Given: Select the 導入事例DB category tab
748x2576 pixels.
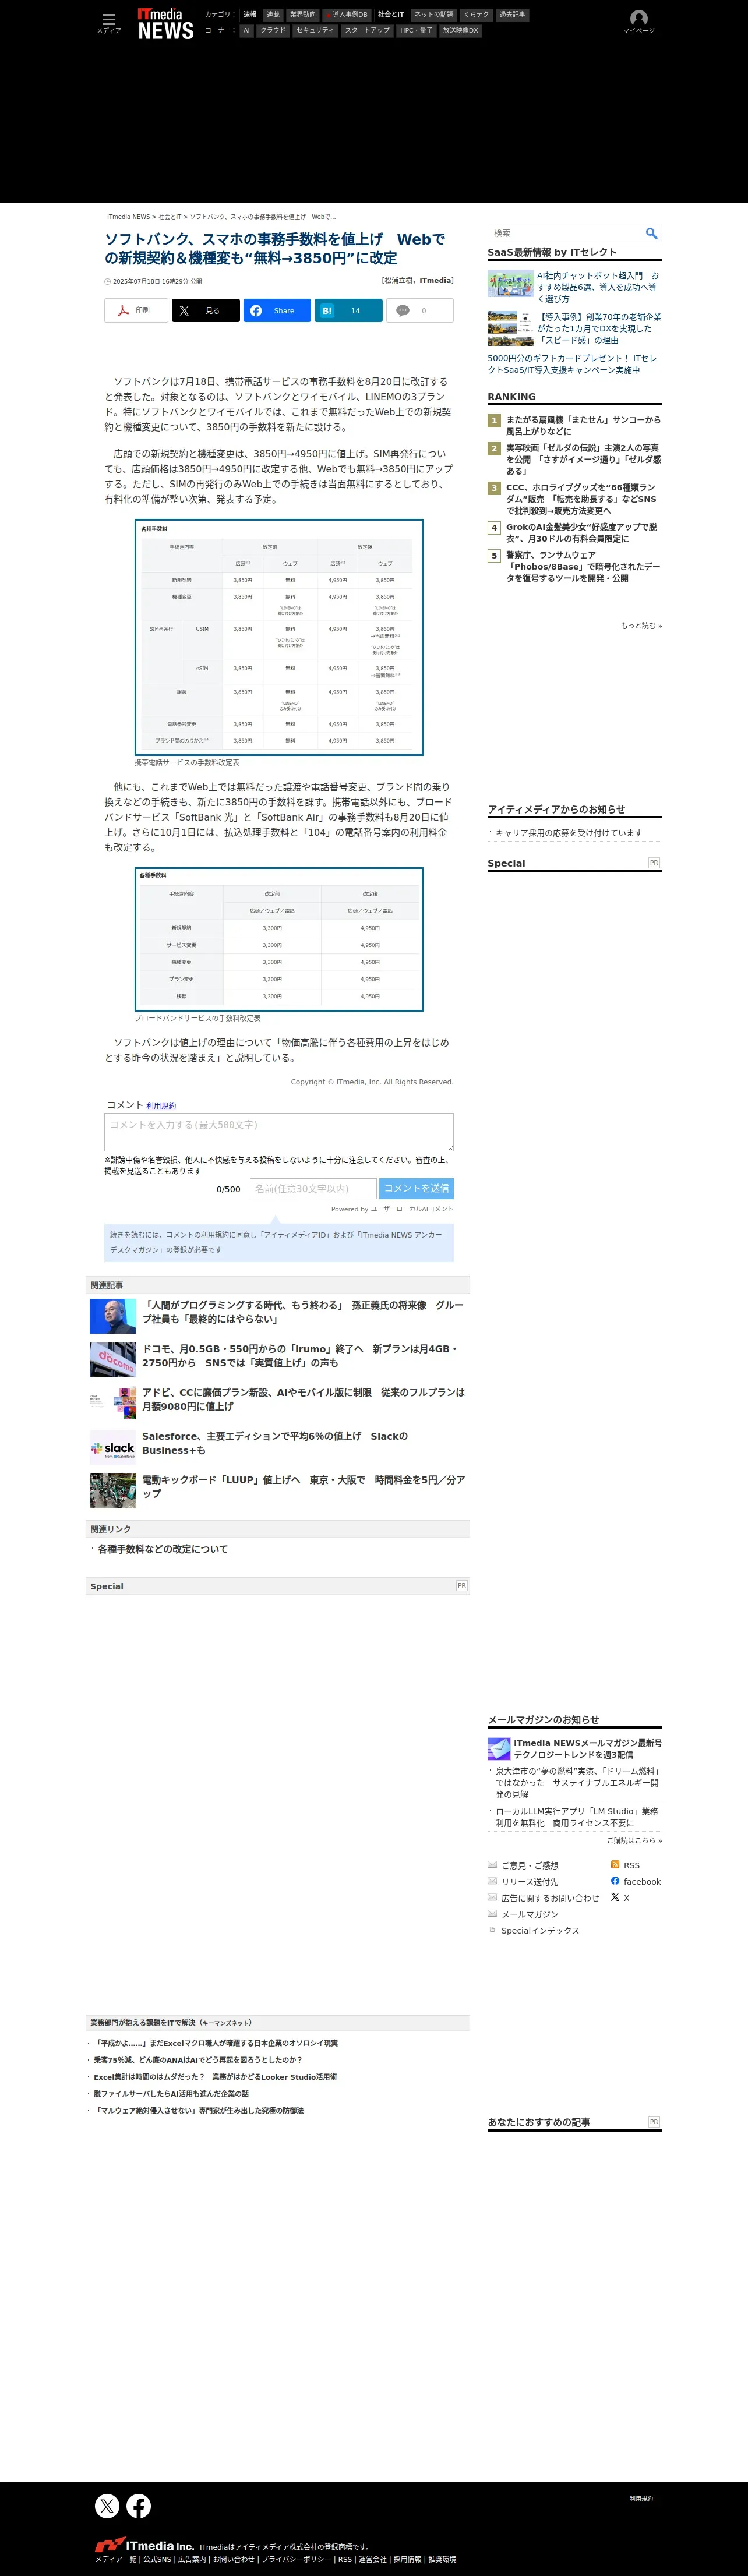Looking at the screenshot, I should 346,15.
